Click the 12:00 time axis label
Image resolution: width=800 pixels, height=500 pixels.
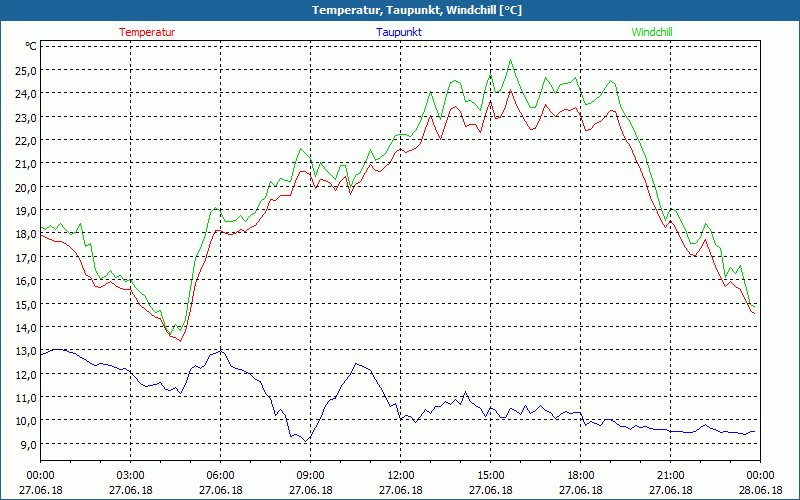(x=400, y=475)
